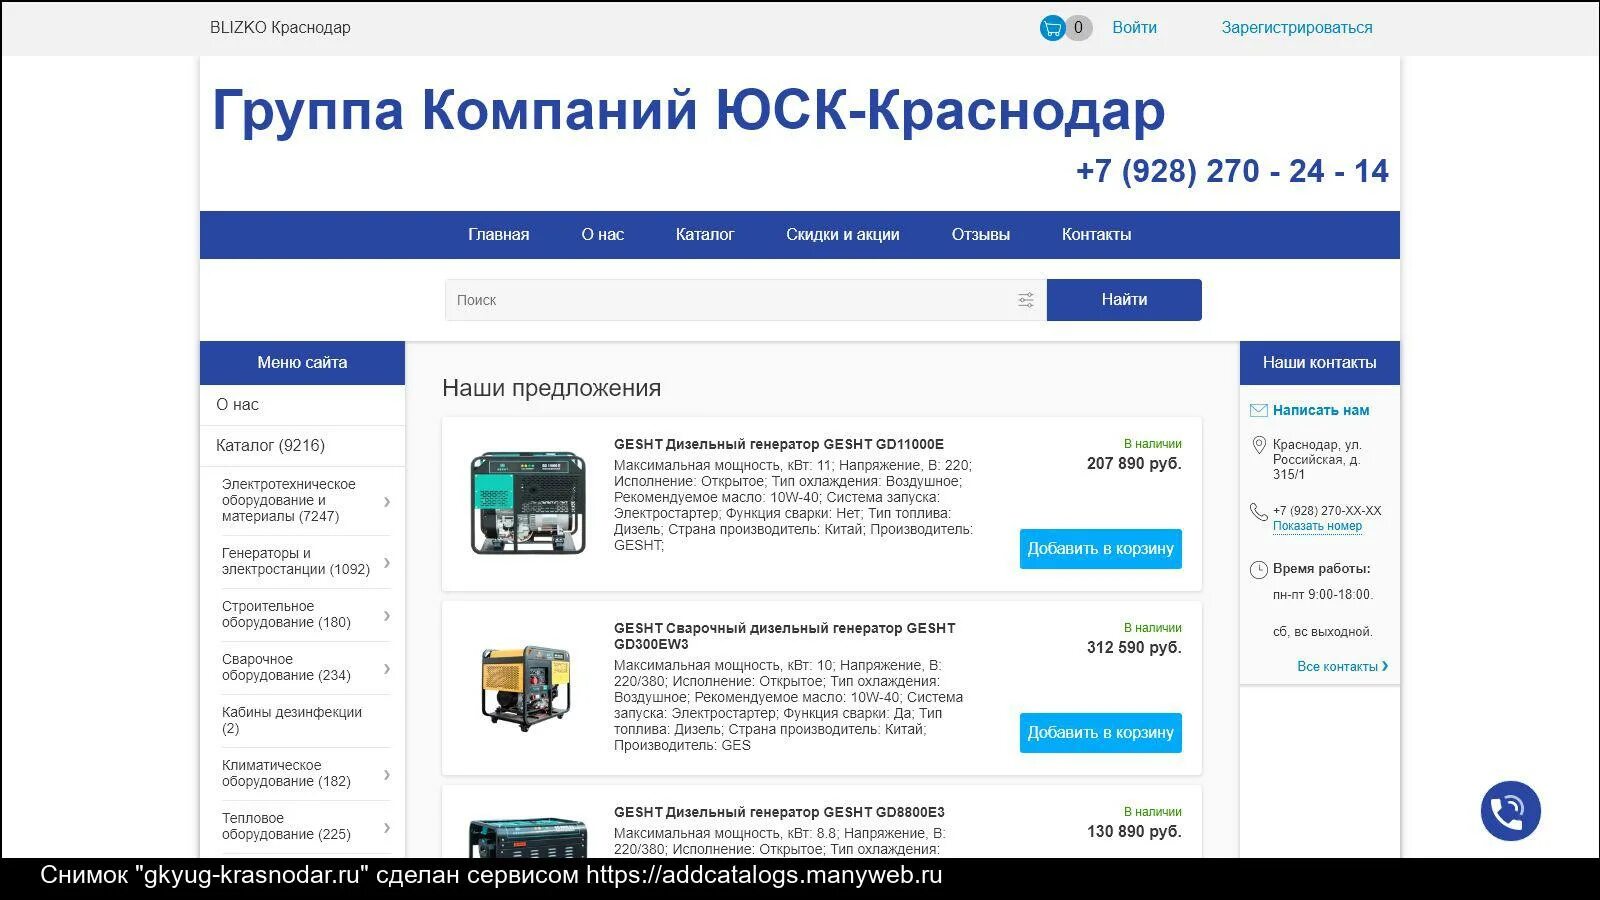This screenshot has width=1600, height=900.
Task: Click the cart item count badge 0
Action: click(1078, 28)
